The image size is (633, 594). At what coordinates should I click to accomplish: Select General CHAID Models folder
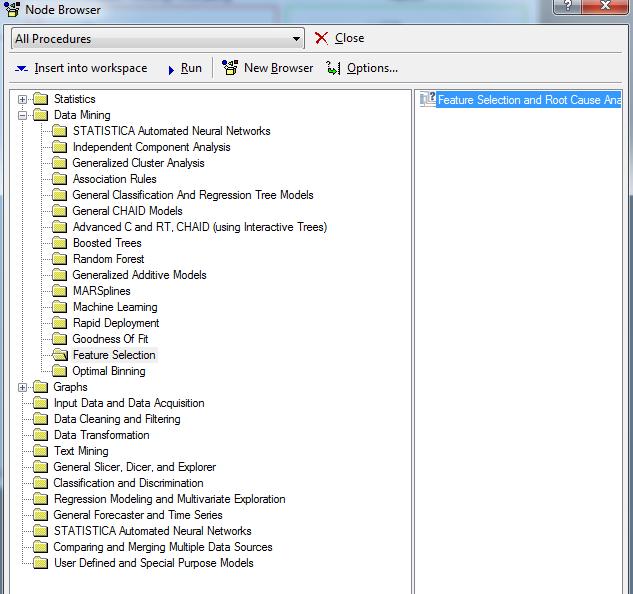click(128, 211)
